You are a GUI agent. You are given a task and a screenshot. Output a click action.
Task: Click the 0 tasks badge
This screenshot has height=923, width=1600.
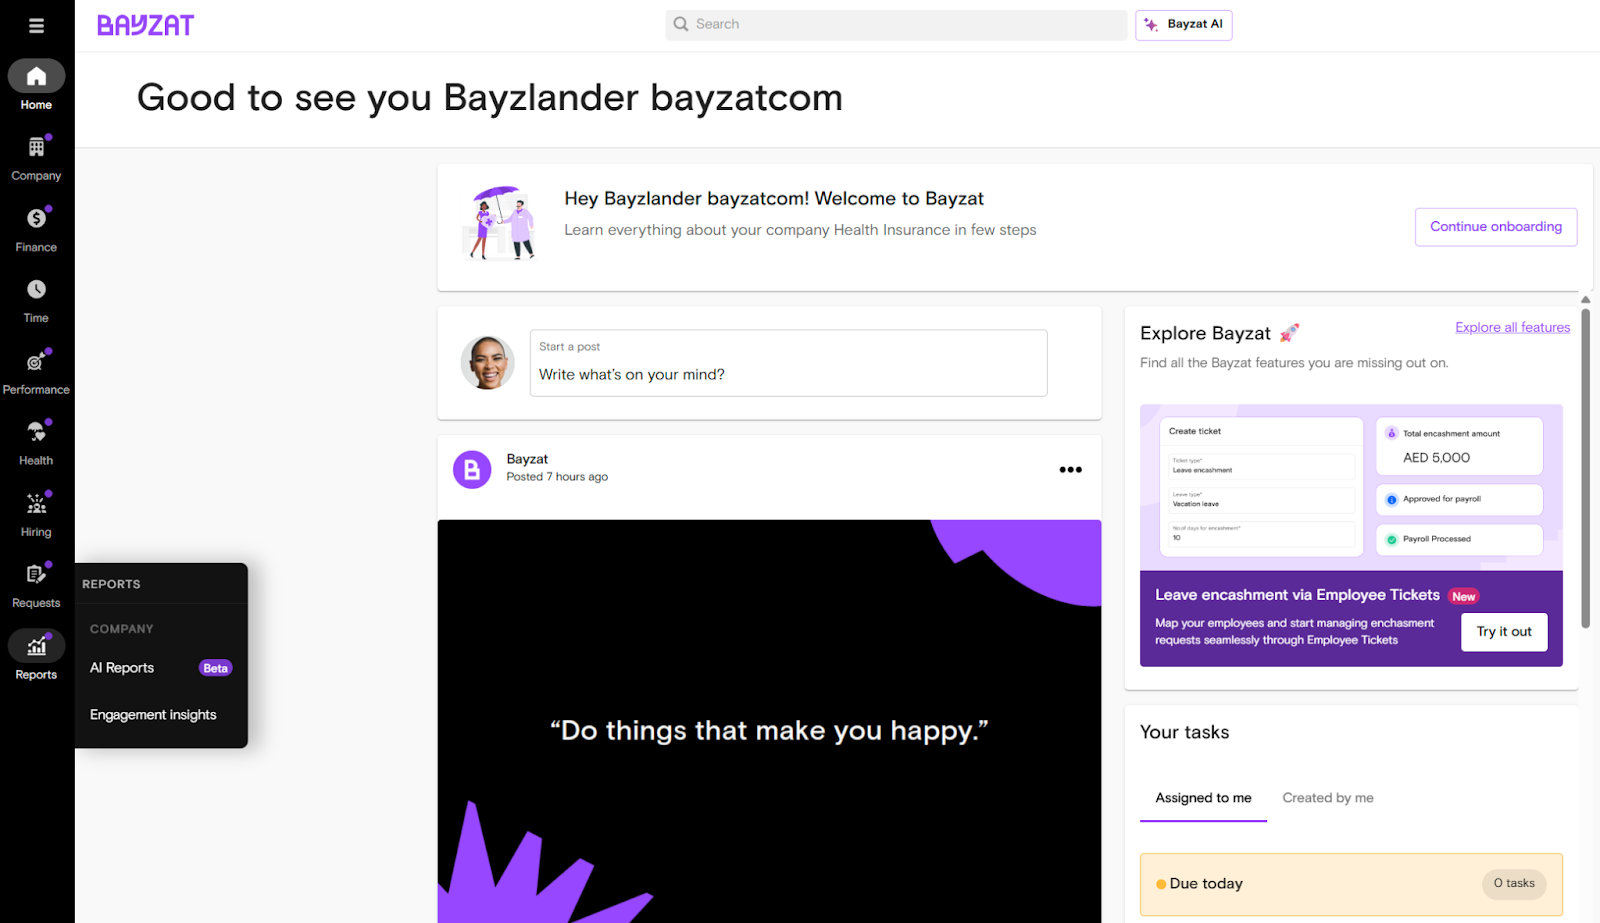click(x=1514, y=884)
